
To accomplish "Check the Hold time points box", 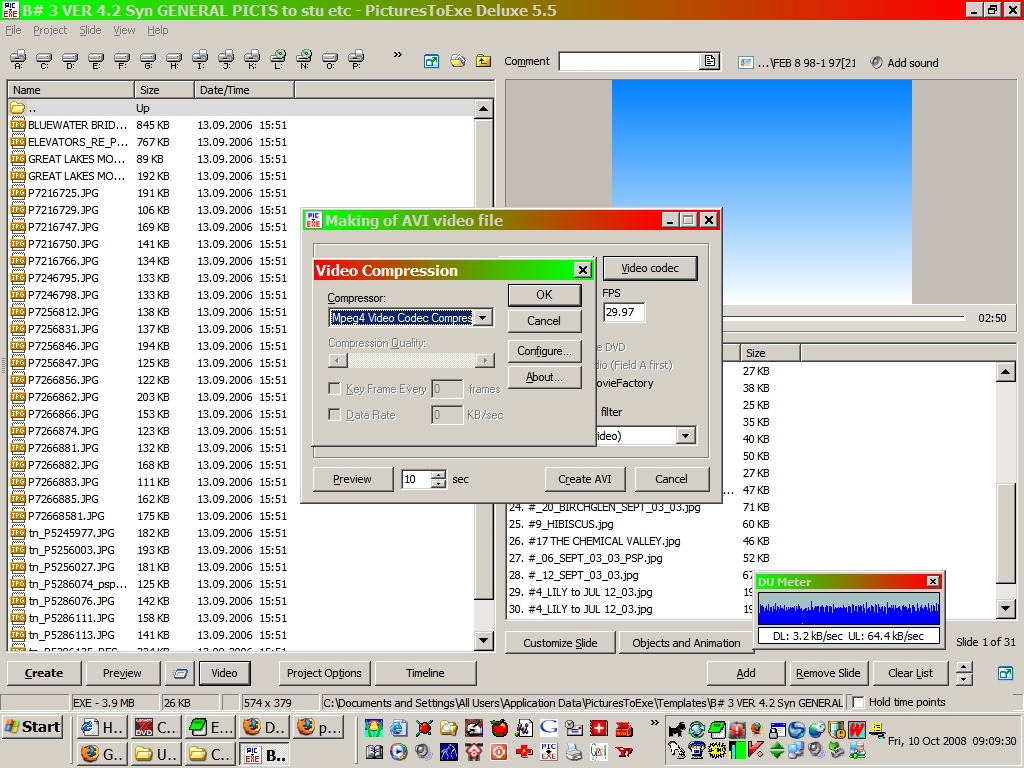I will click(857, 702).
